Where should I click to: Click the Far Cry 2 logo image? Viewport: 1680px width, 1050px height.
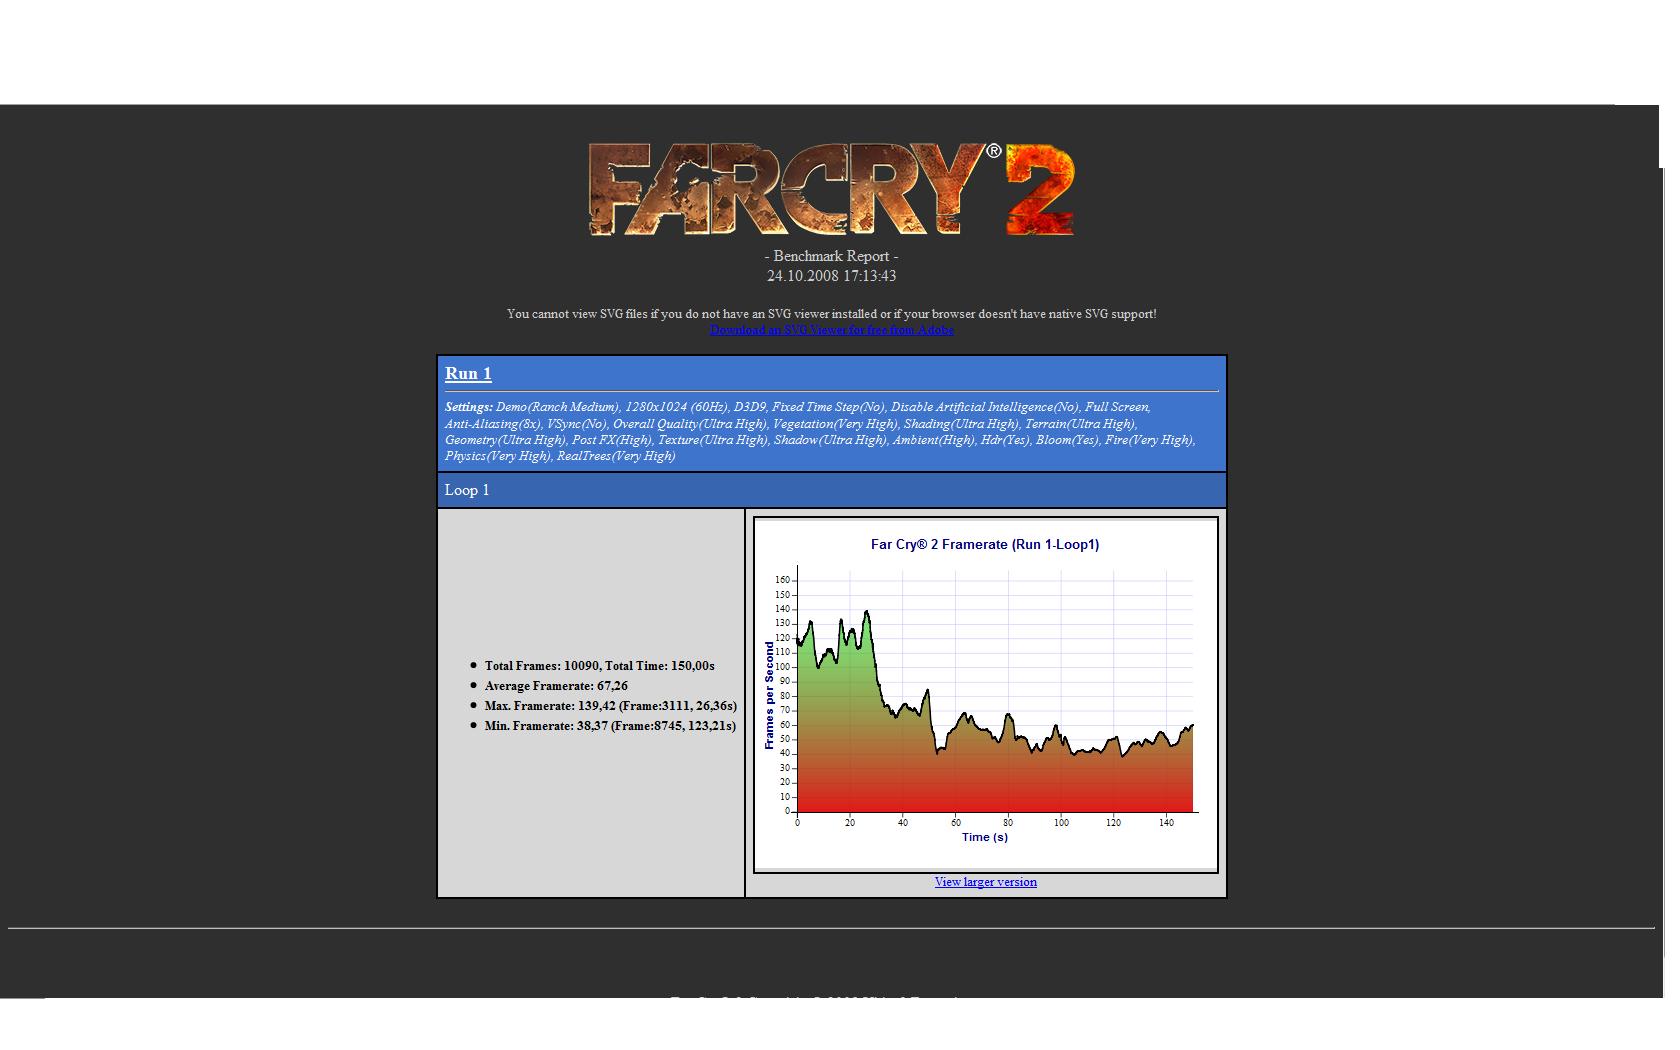coord(831,190)
